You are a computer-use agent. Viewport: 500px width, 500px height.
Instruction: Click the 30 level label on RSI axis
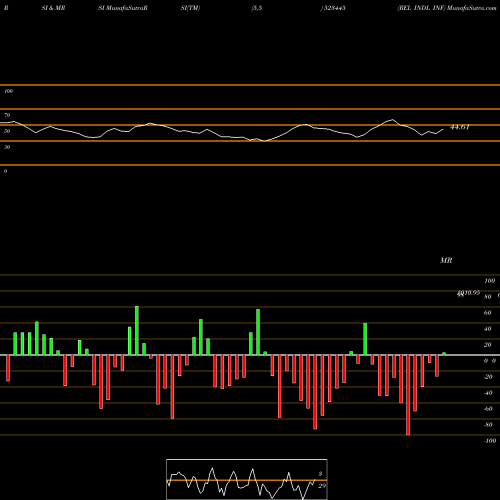tap(7, 147)
